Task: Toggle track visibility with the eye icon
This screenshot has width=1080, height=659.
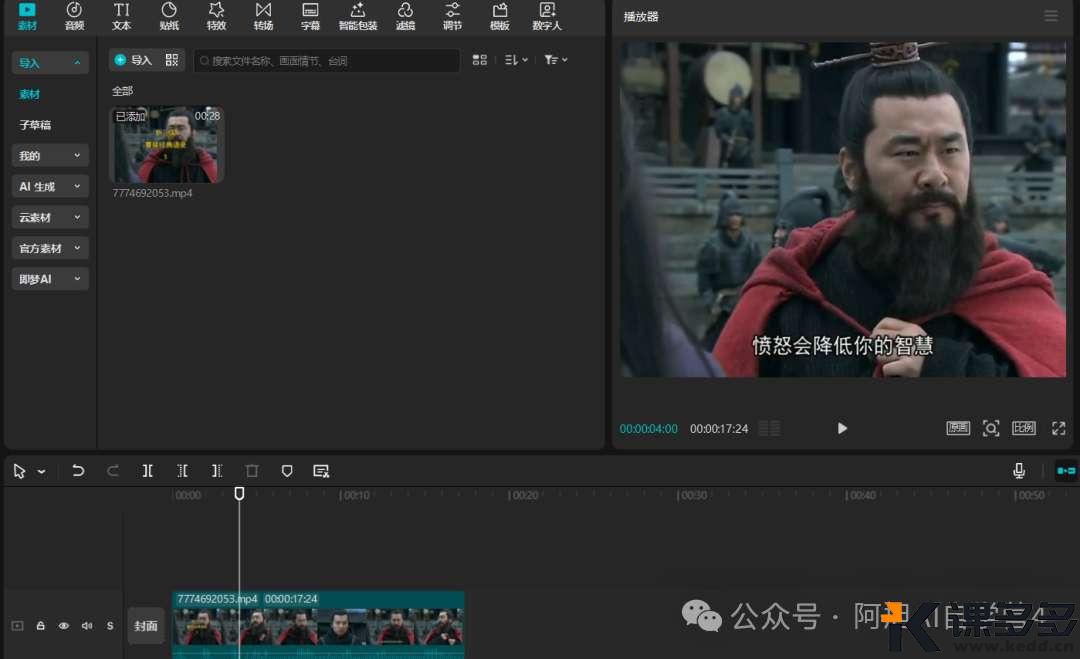Action: [64, 626]
